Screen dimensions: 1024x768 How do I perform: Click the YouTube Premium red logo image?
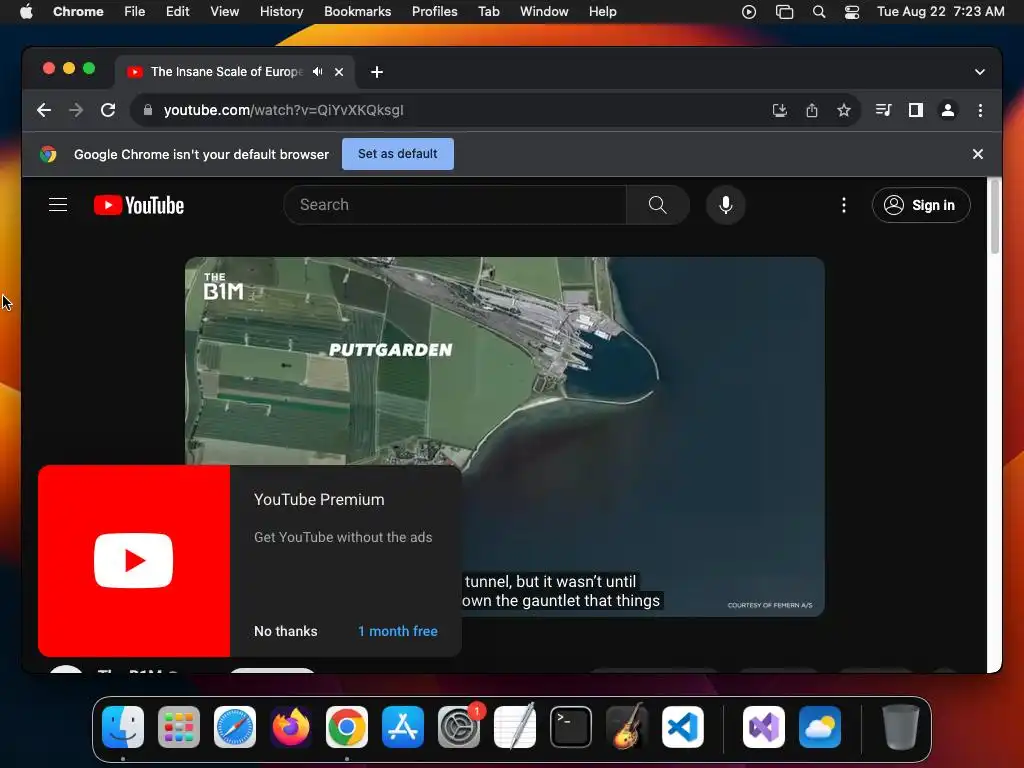(134, 561)
